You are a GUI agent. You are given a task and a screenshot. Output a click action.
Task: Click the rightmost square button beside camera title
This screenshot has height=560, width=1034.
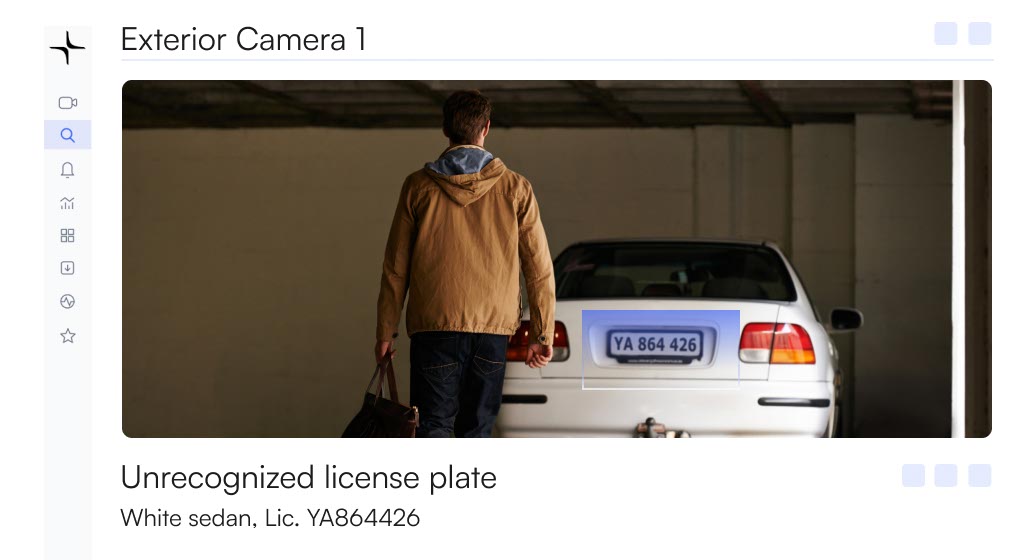pyautogui.click(x=979, y=34)
